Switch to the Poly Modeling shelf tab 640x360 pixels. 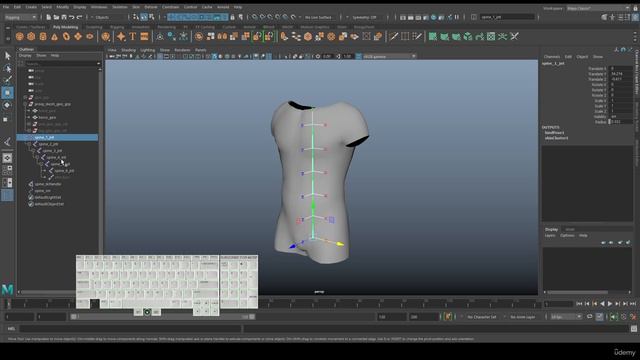(x=65, y=27)
